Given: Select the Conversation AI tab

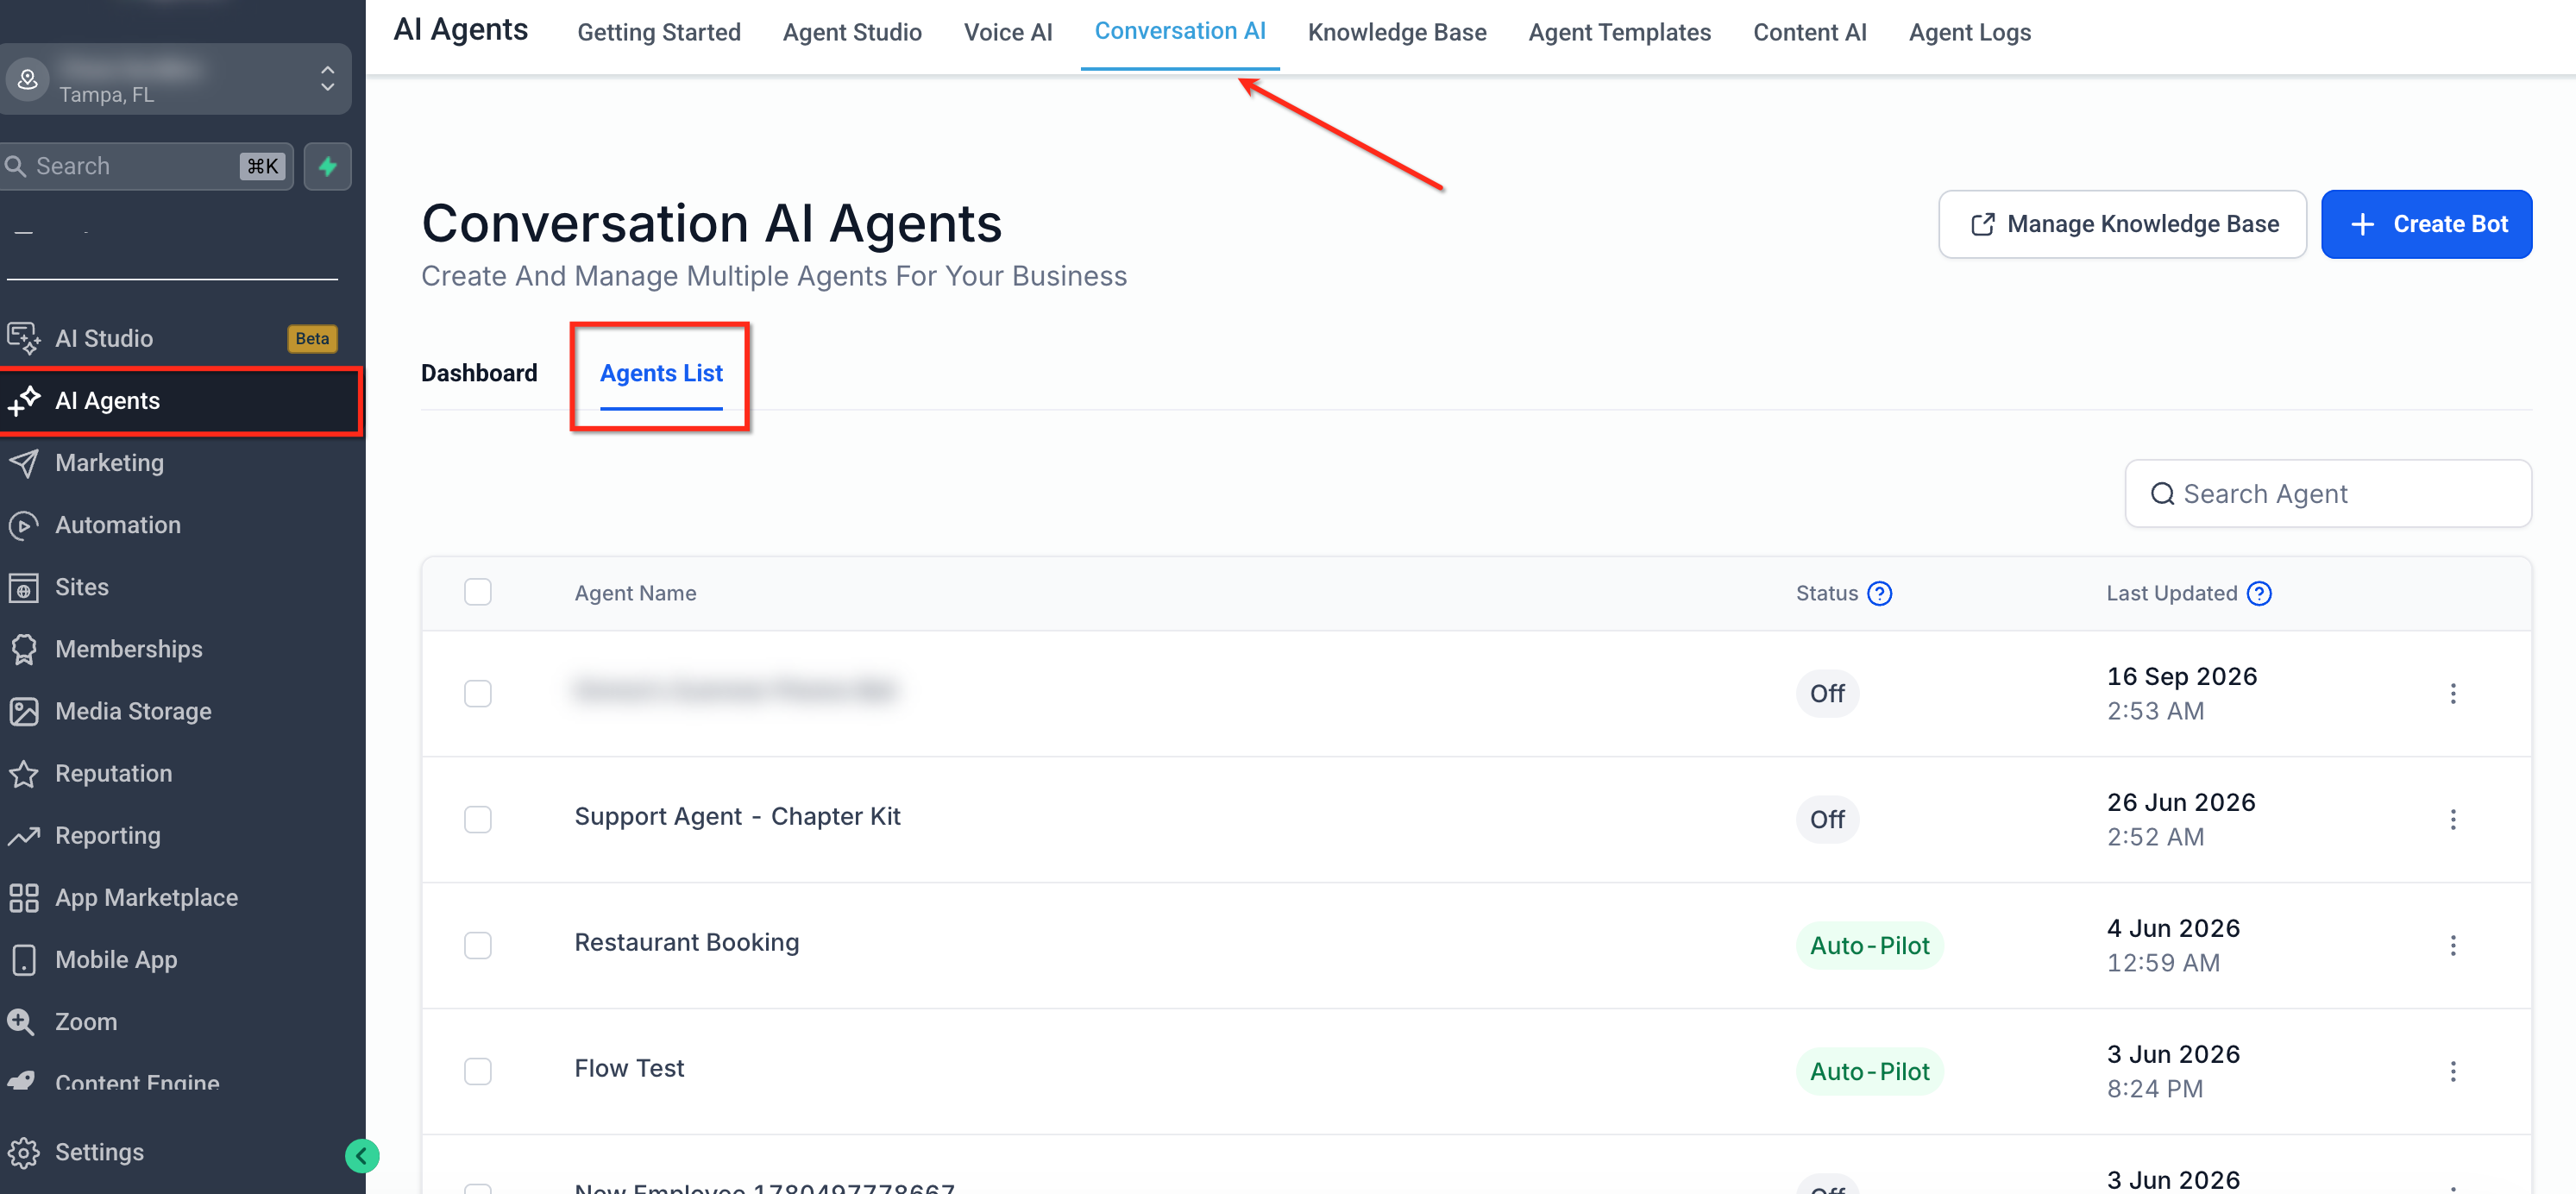Looking at the screenshot, I should tap(1180, 31).
